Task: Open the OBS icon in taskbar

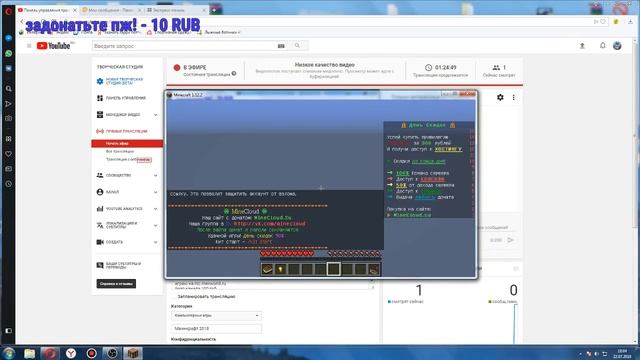Action: [x=112, y=353]
